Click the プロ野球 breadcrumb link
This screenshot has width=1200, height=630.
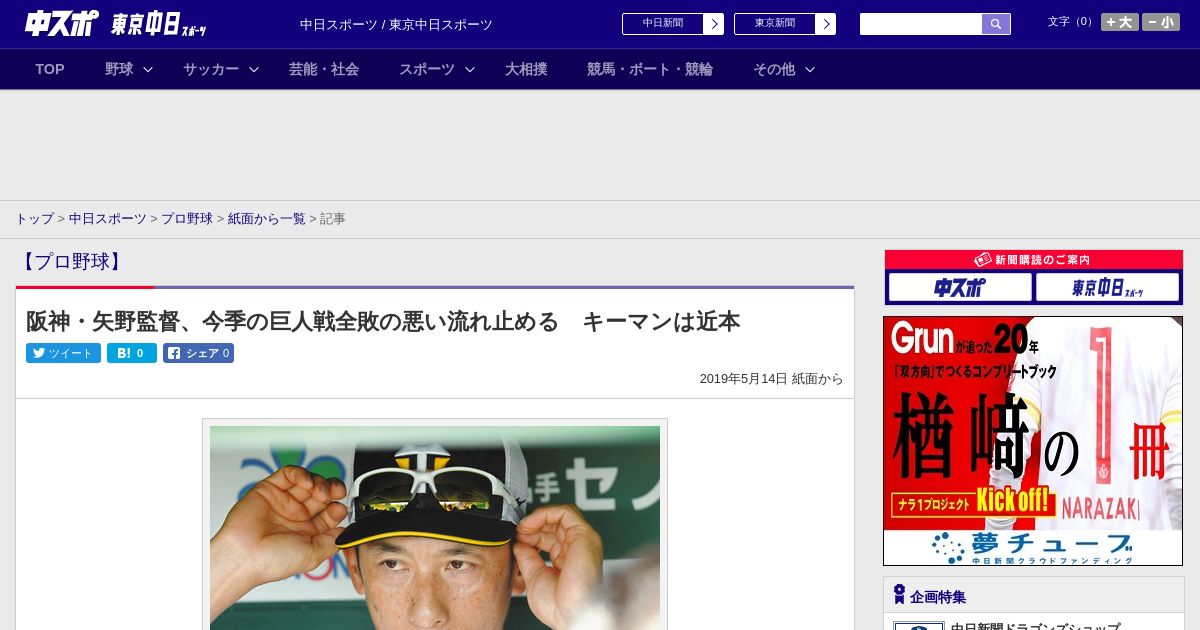(187, 218)
